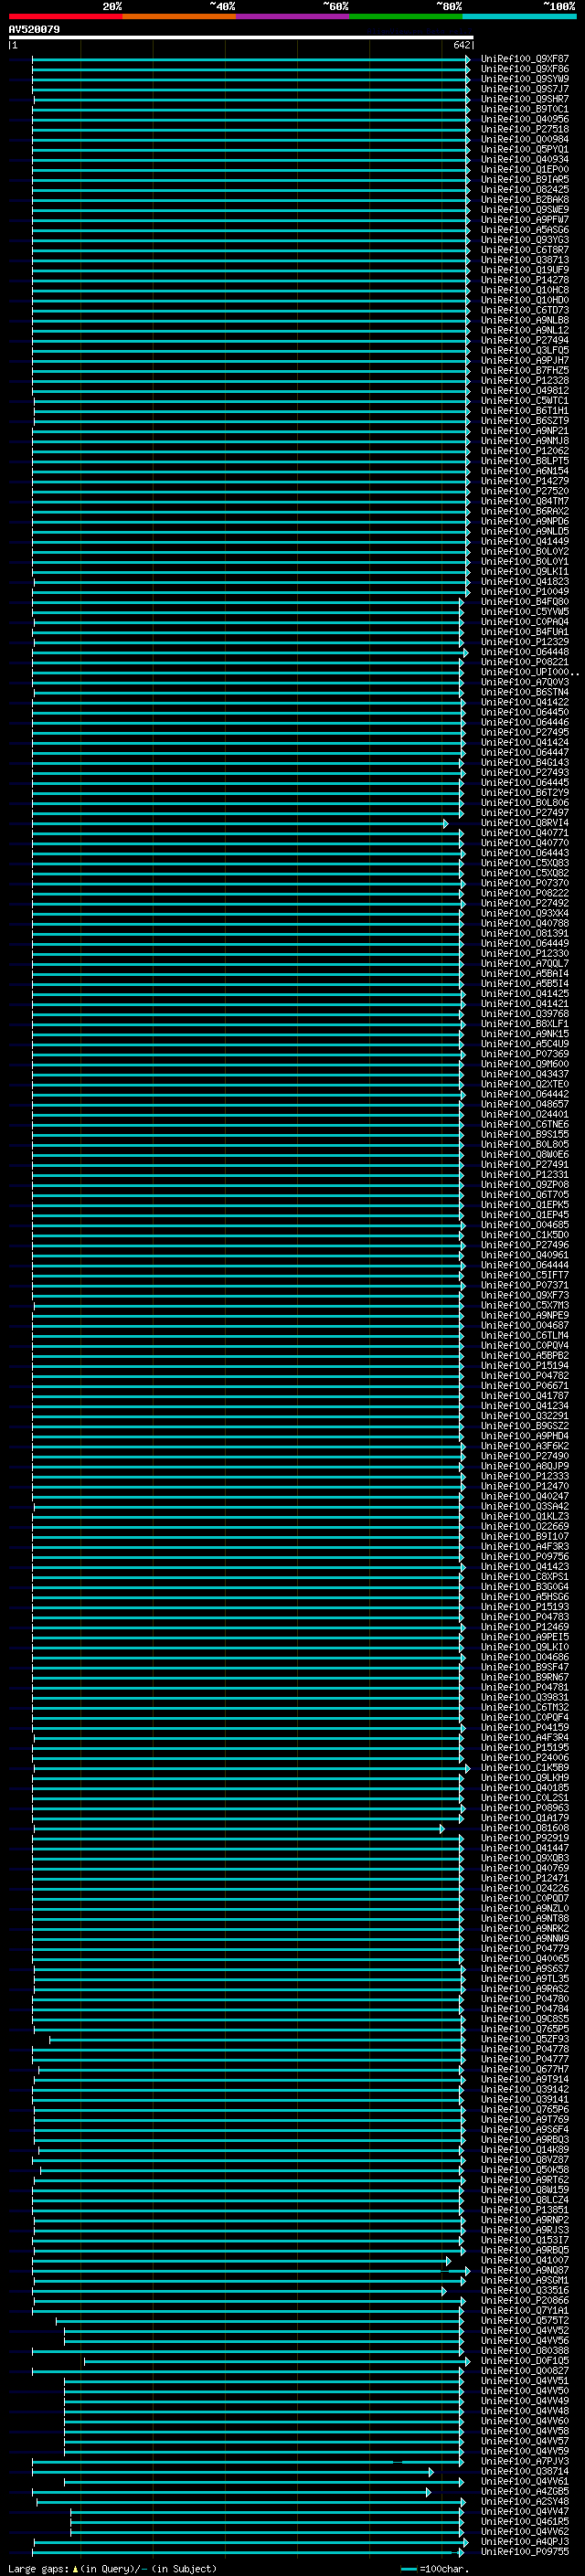Click the orange ~40% identity legend segment
The width and height of the screenshot is (585, 2576).
[x=179, y=16]
